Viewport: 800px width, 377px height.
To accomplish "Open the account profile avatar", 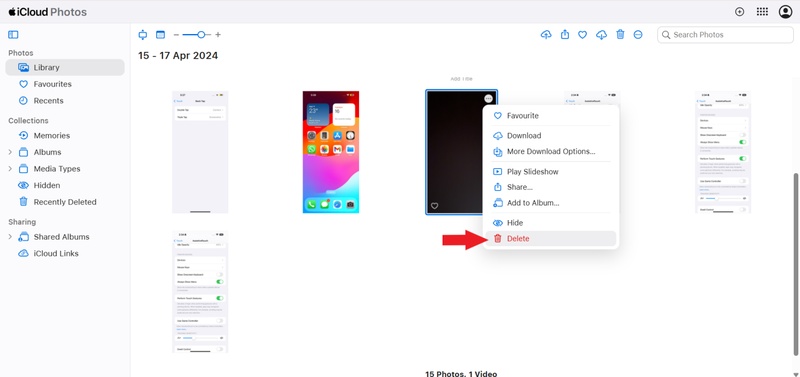I will click(785, 12).
